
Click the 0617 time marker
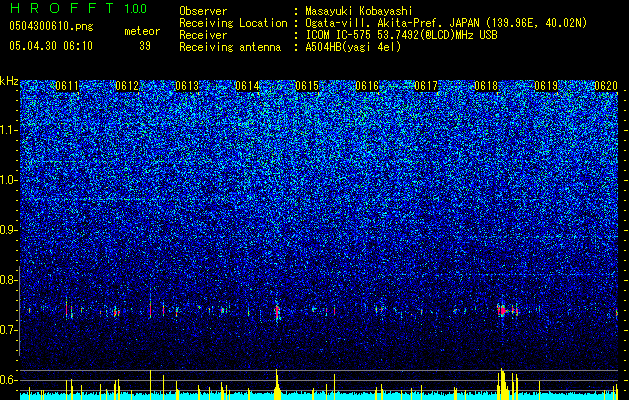(x=426, y=86)
